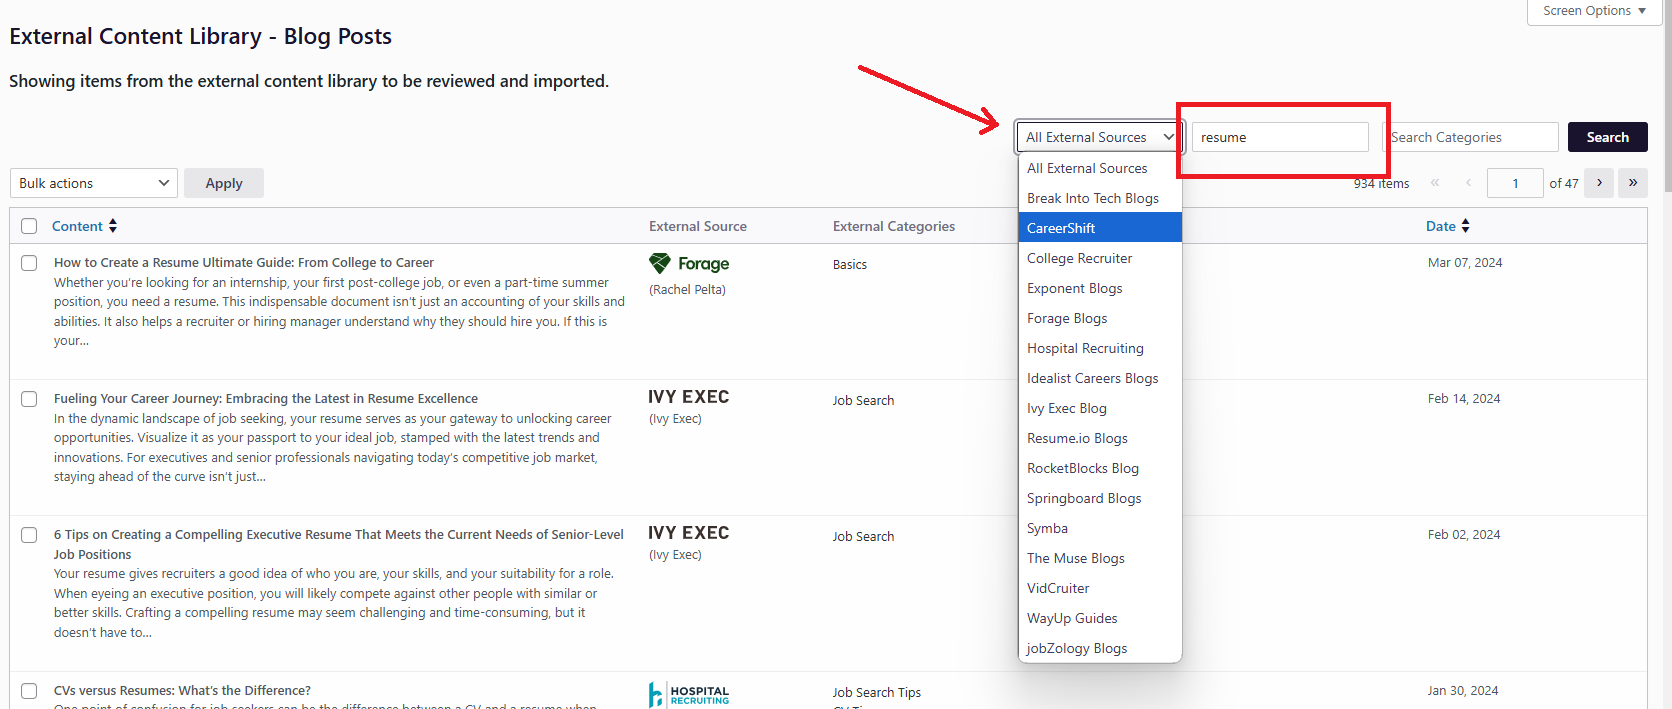Click the Hospital Recruiting logo
This screenshot has width=1672, height=709.
(x=689, y=694)
